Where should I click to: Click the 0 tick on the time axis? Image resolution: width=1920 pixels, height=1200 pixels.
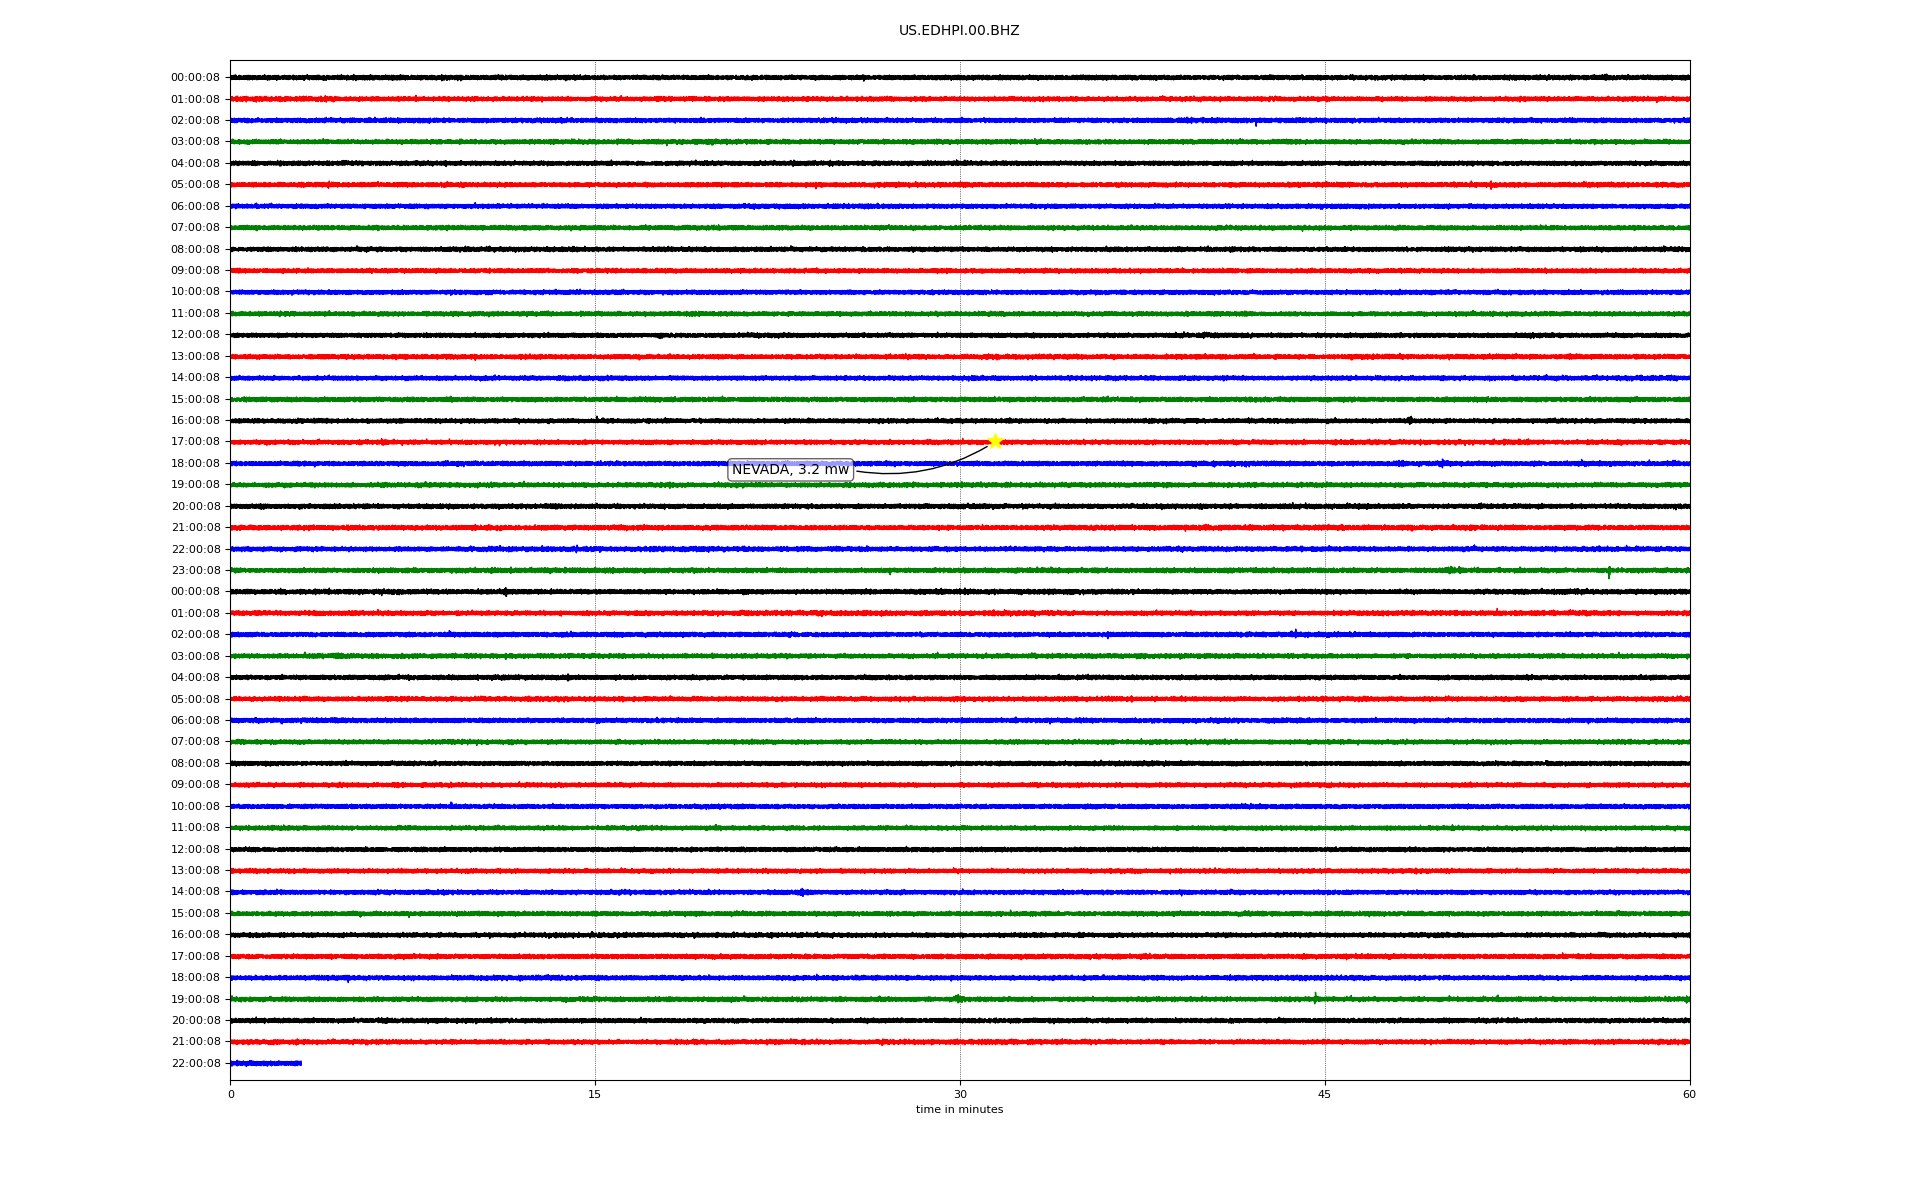click(231, 1094)
